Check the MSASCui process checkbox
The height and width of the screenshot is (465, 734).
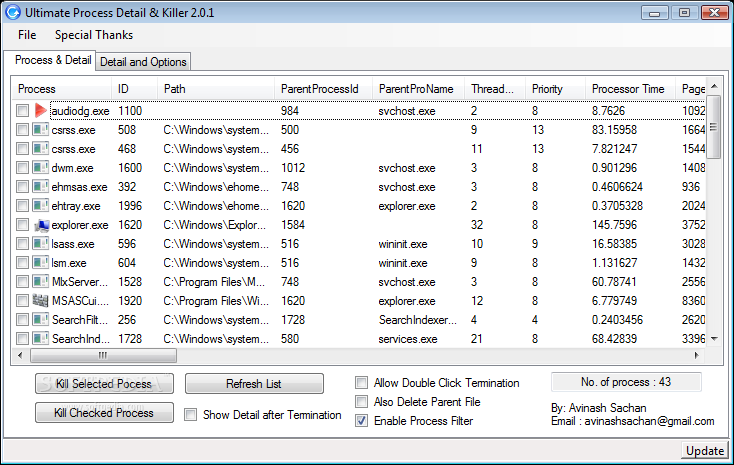tap(22, 301)
